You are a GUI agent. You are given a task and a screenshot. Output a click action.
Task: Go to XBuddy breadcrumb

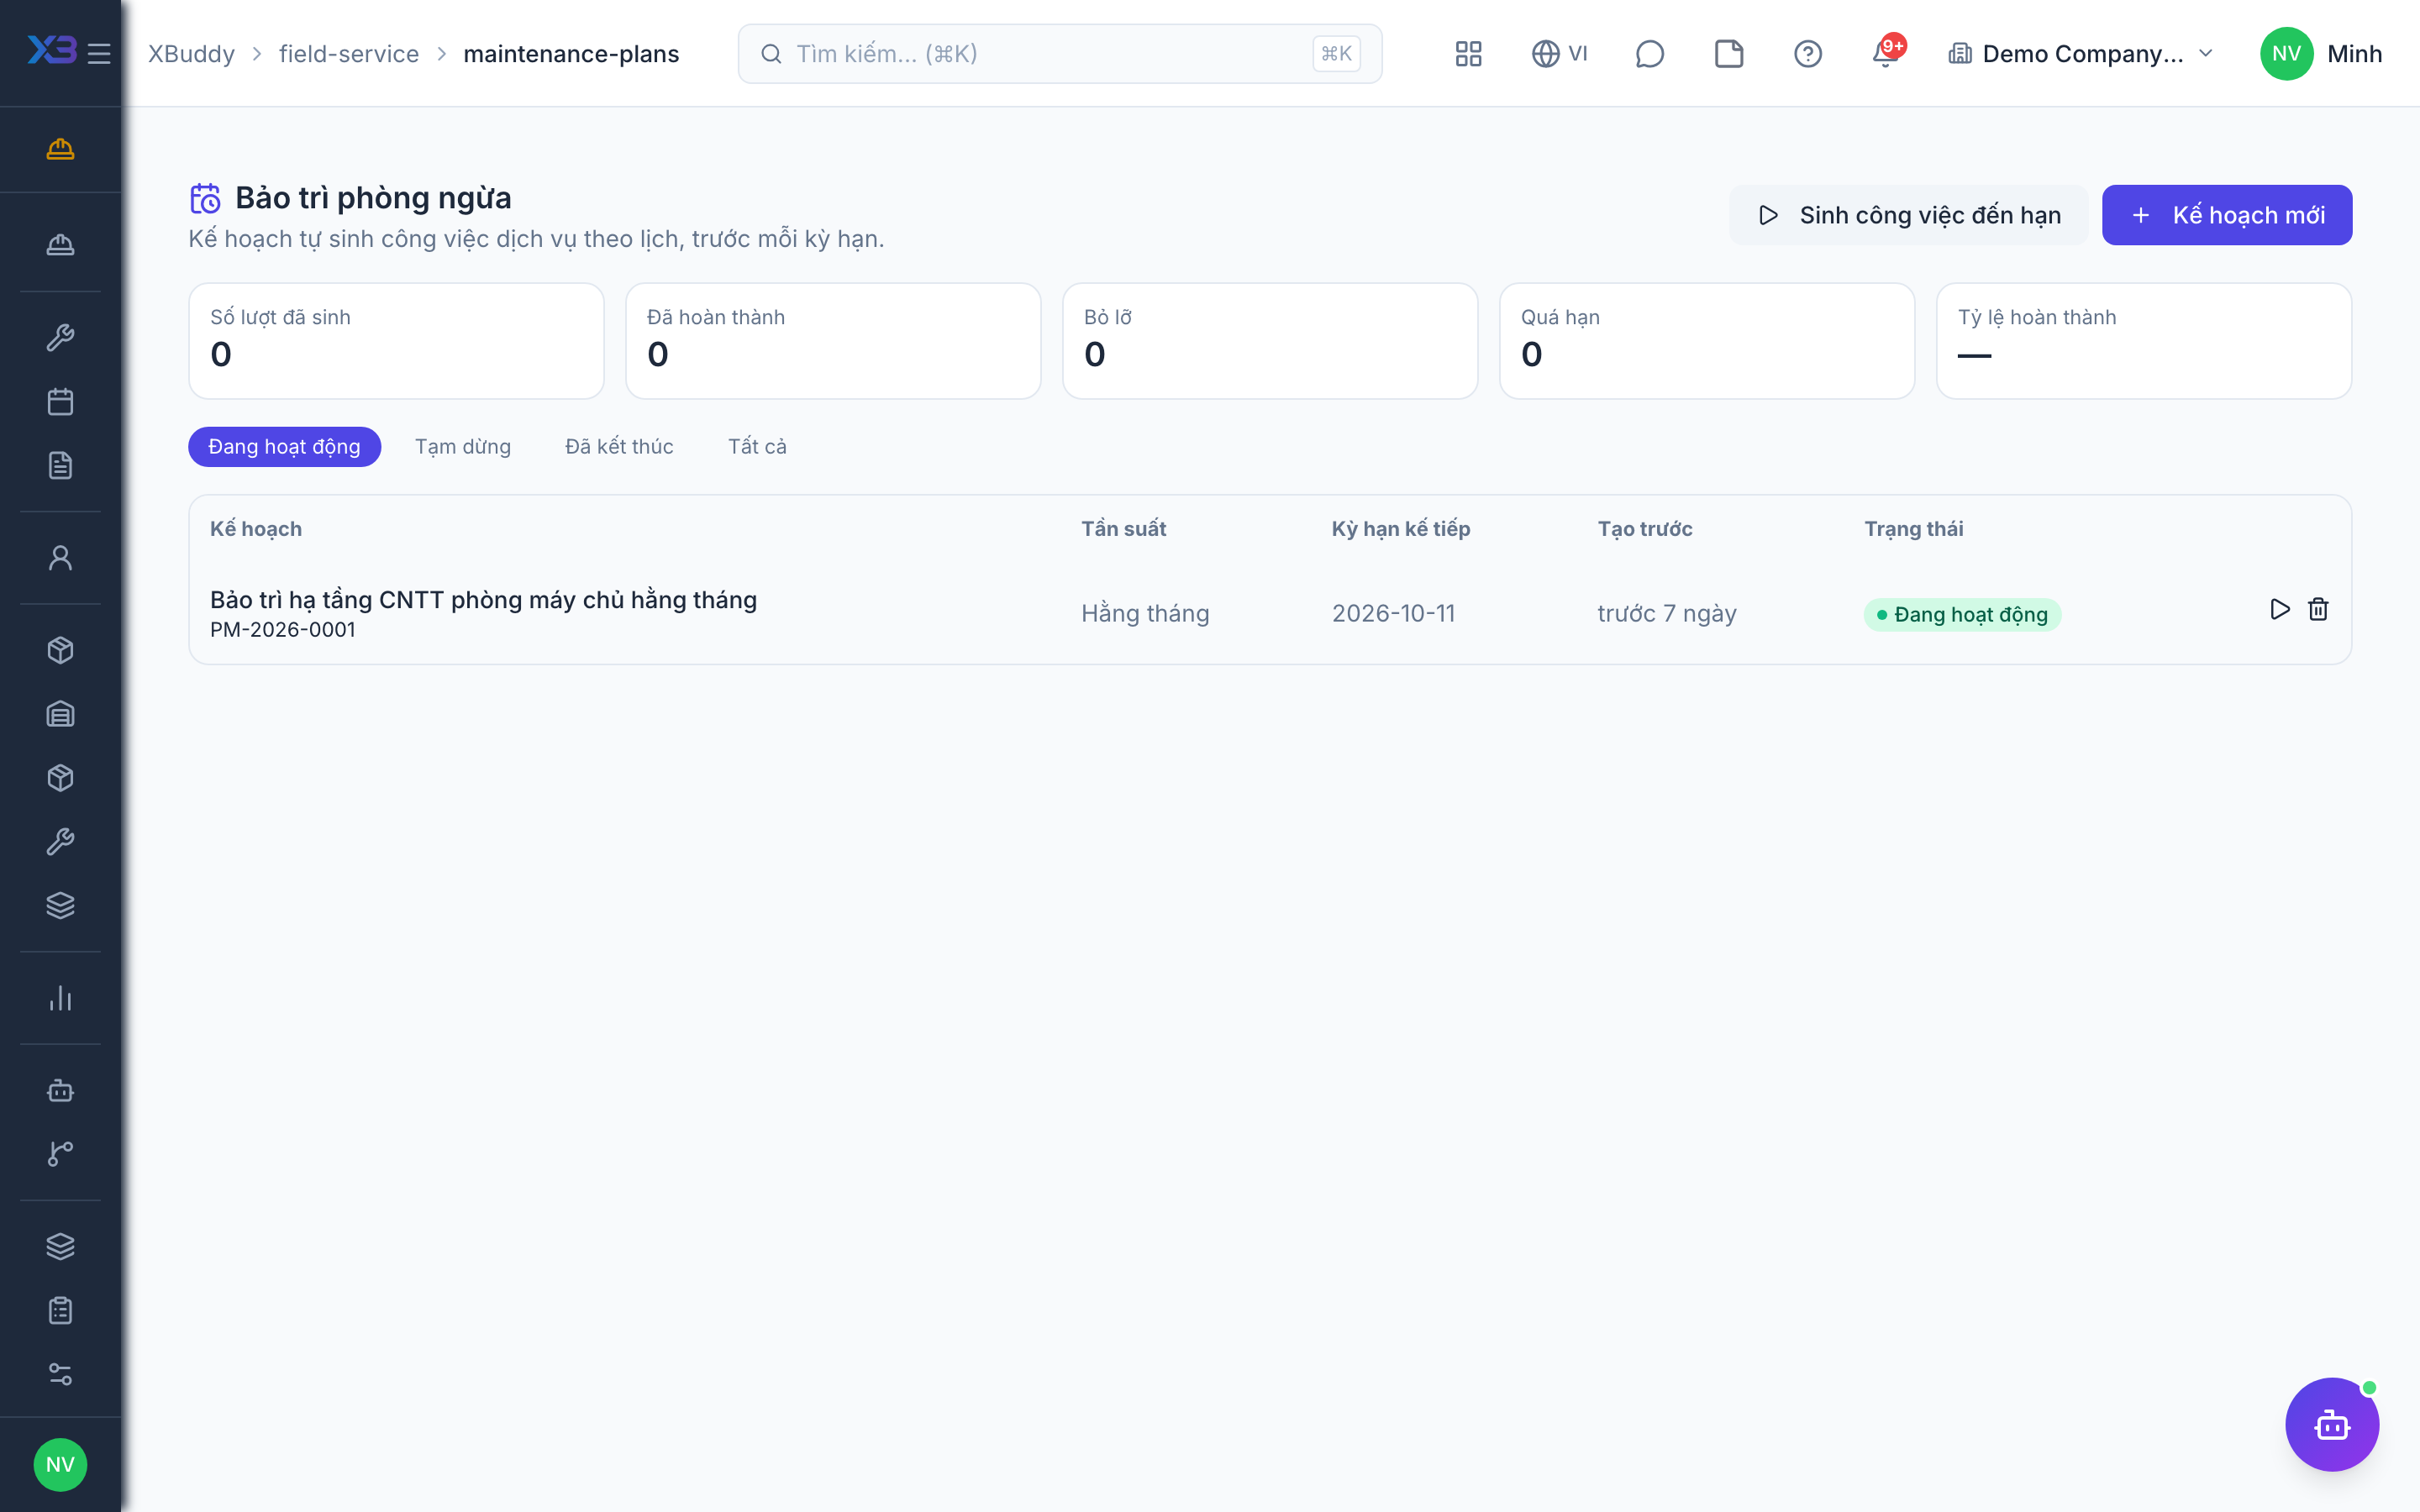(x=191, y=53)
